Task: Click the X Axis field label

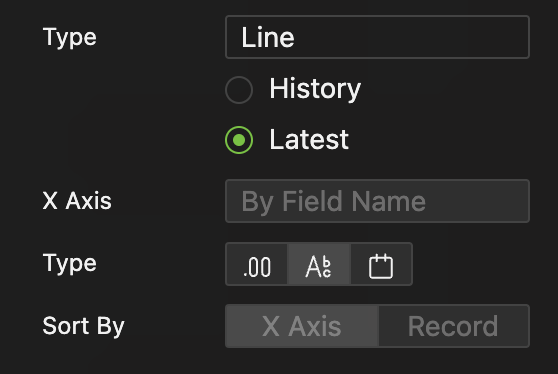Action: tap(77, 201)
